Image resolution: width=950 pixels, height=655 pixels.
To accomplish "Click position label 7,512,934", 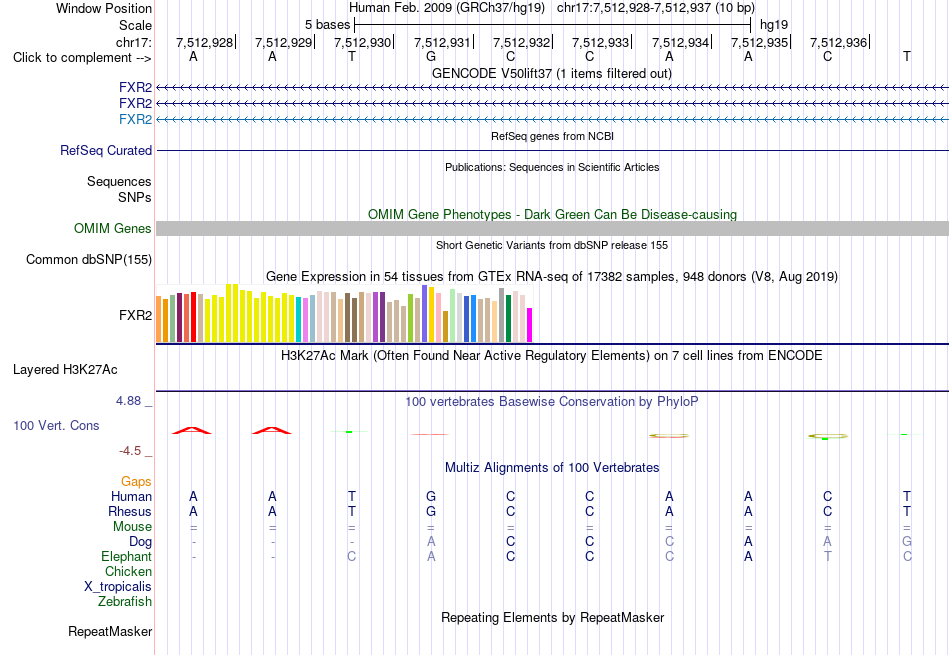I will [680, 42].
